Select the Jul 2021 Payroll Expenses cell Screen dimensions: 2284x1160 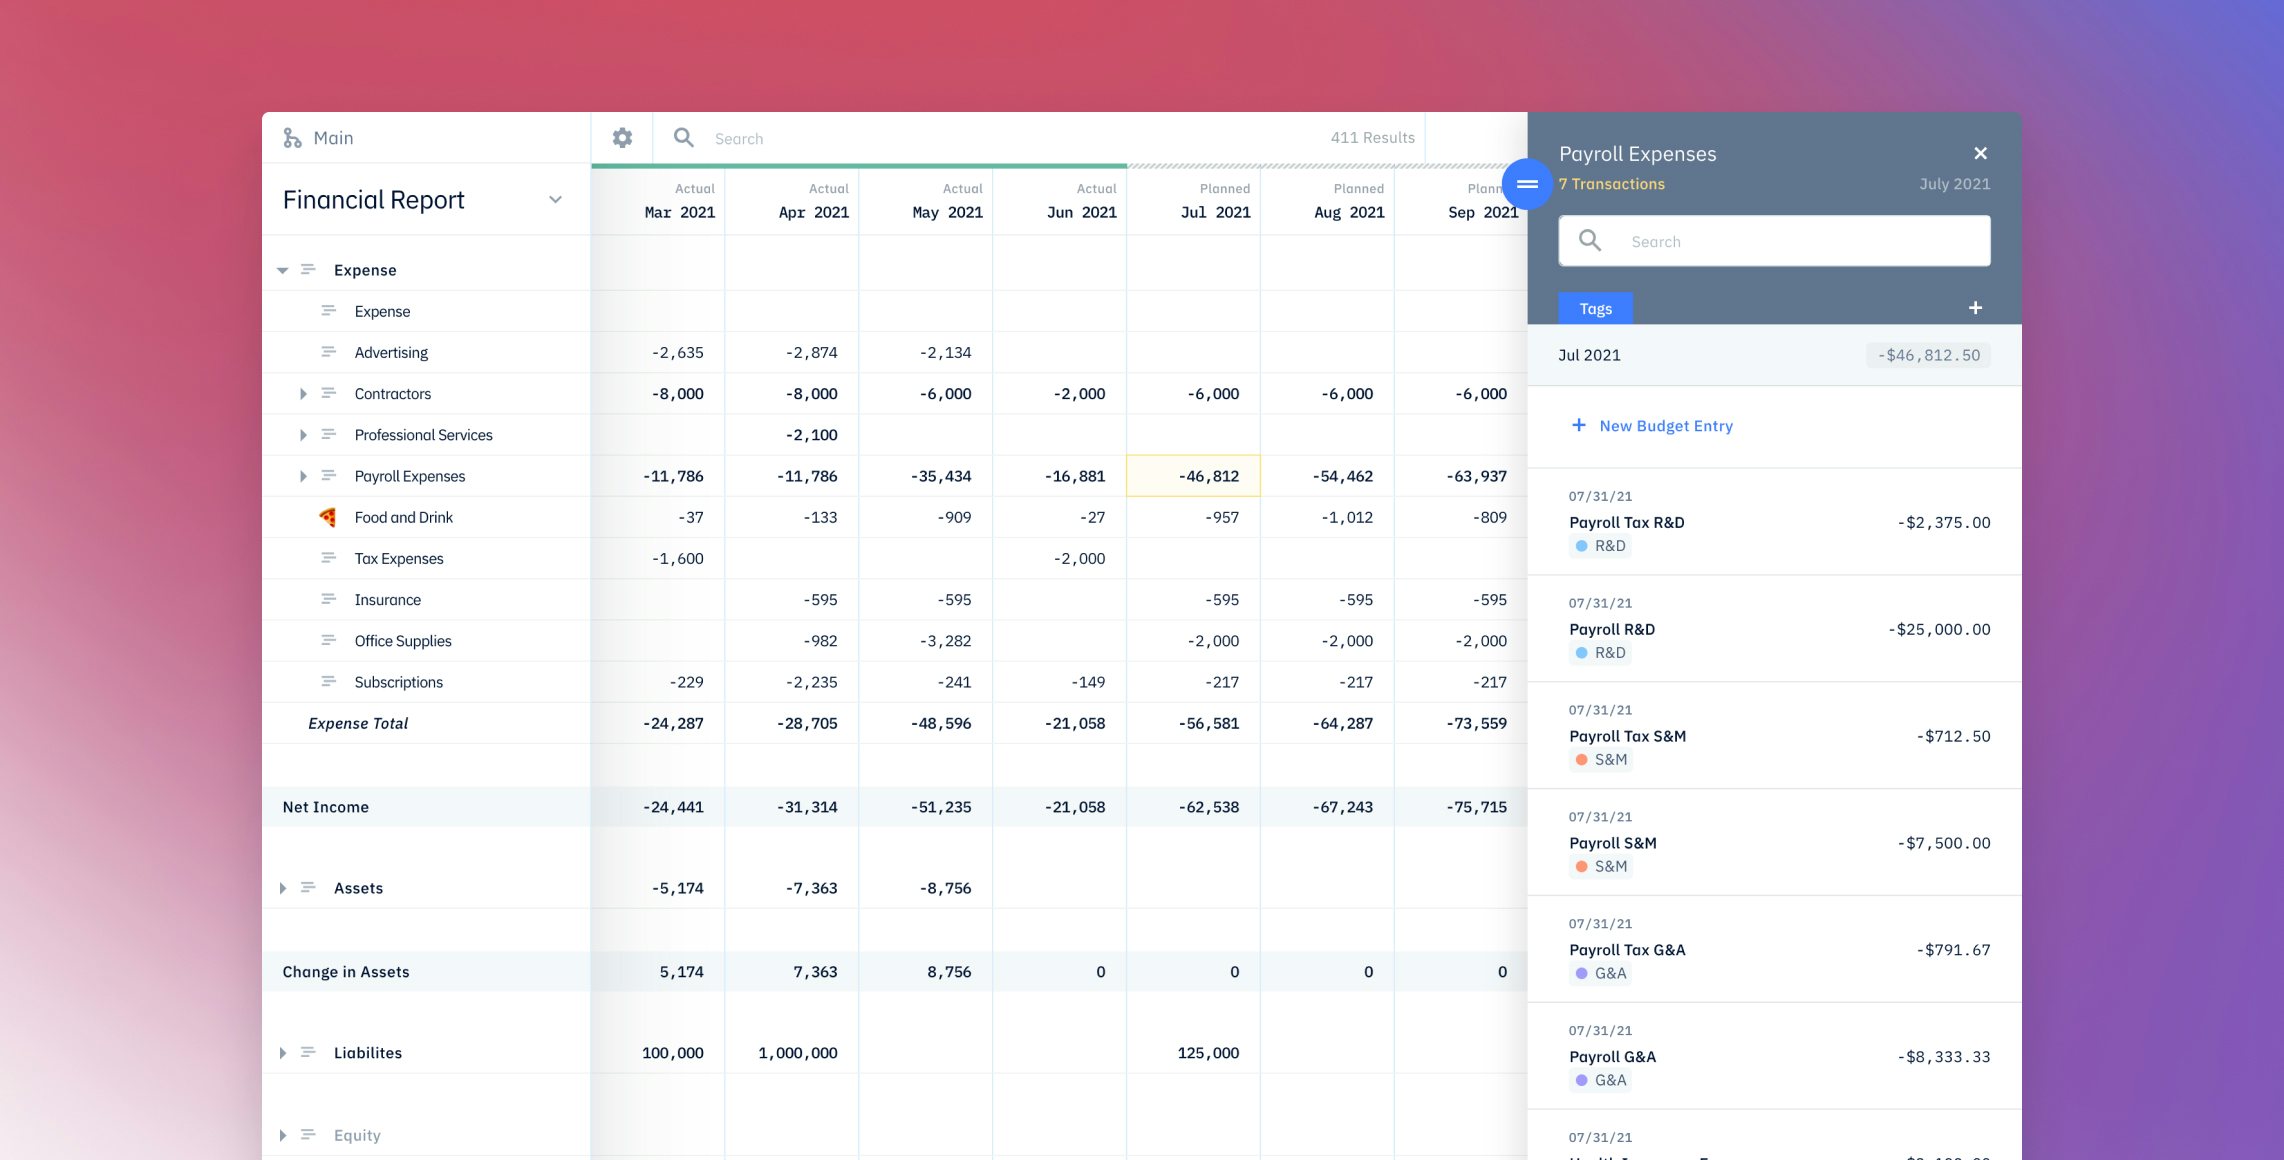[x=1193, y=476]
